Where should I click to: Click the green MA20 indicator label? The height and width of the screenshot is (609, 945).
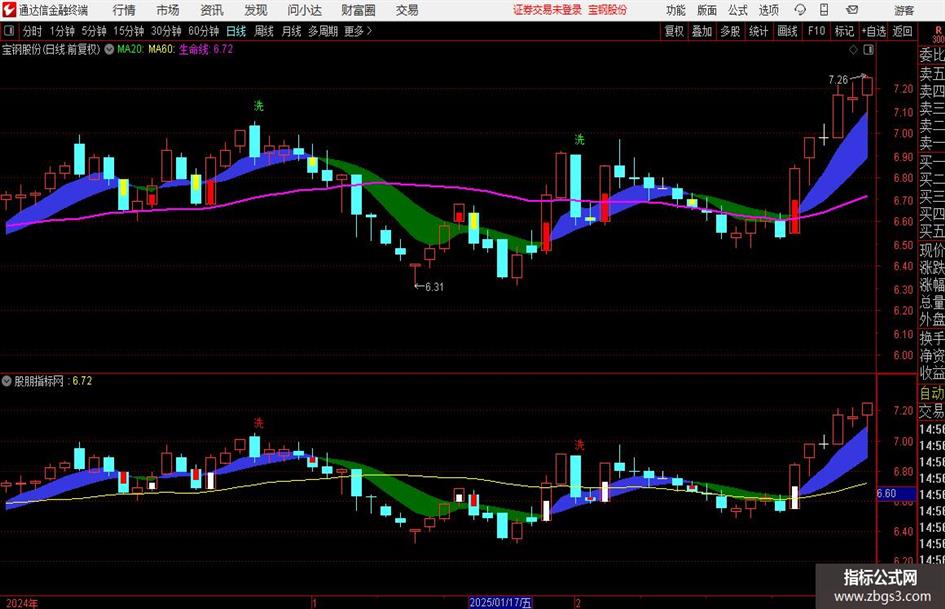pos(130,49)
